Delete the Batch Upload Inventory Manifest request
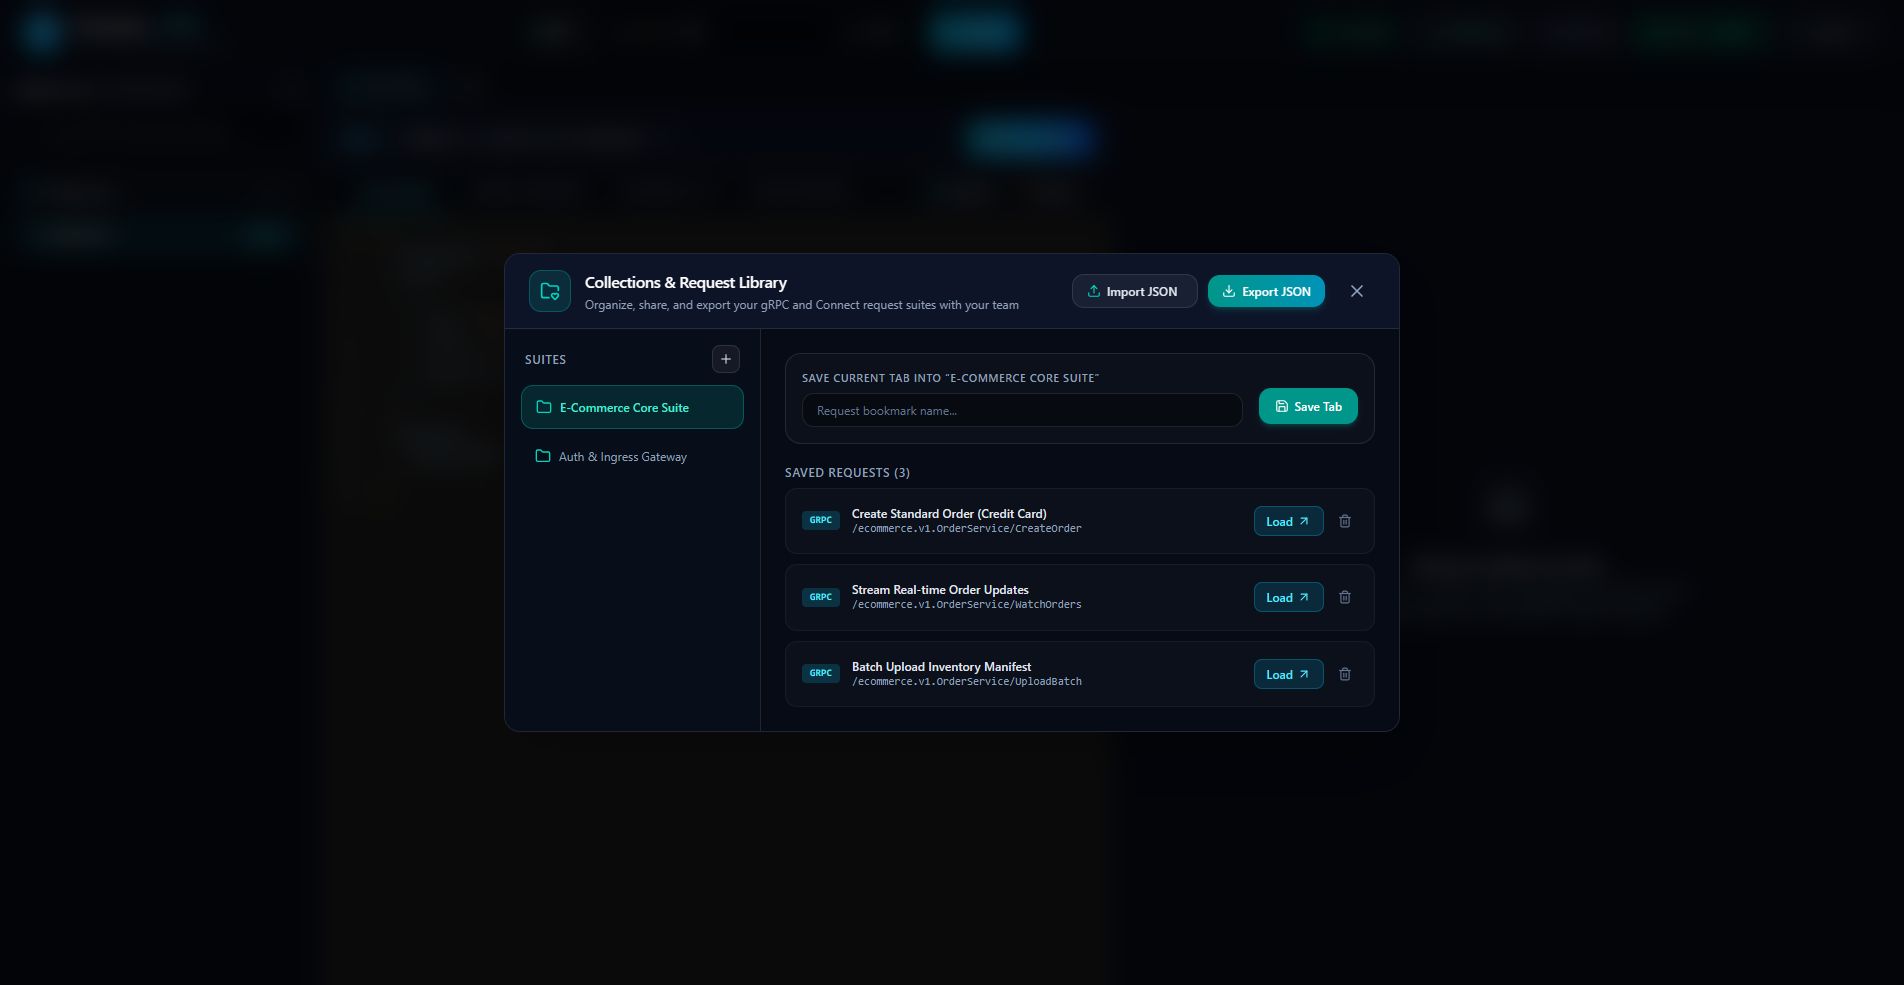Viewport: 1904px width, 985px height. [x=1345, y=674]
